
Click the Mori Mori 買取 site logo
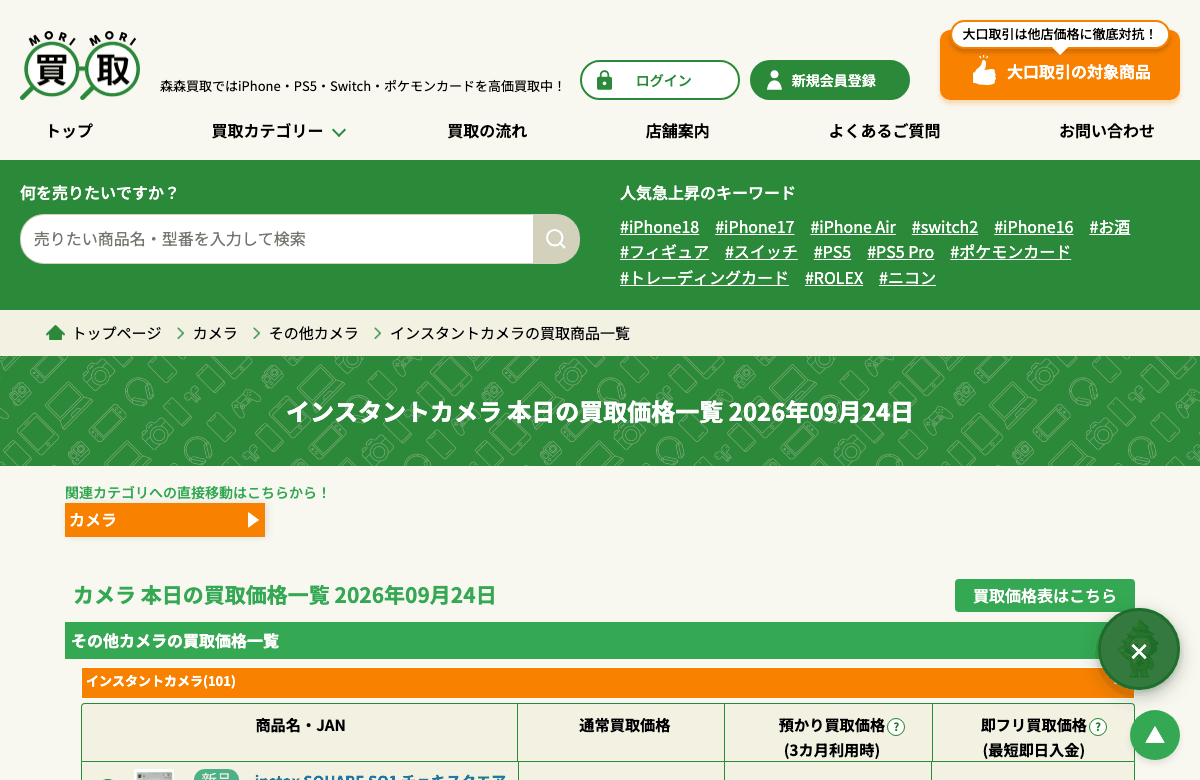[80, 65]
